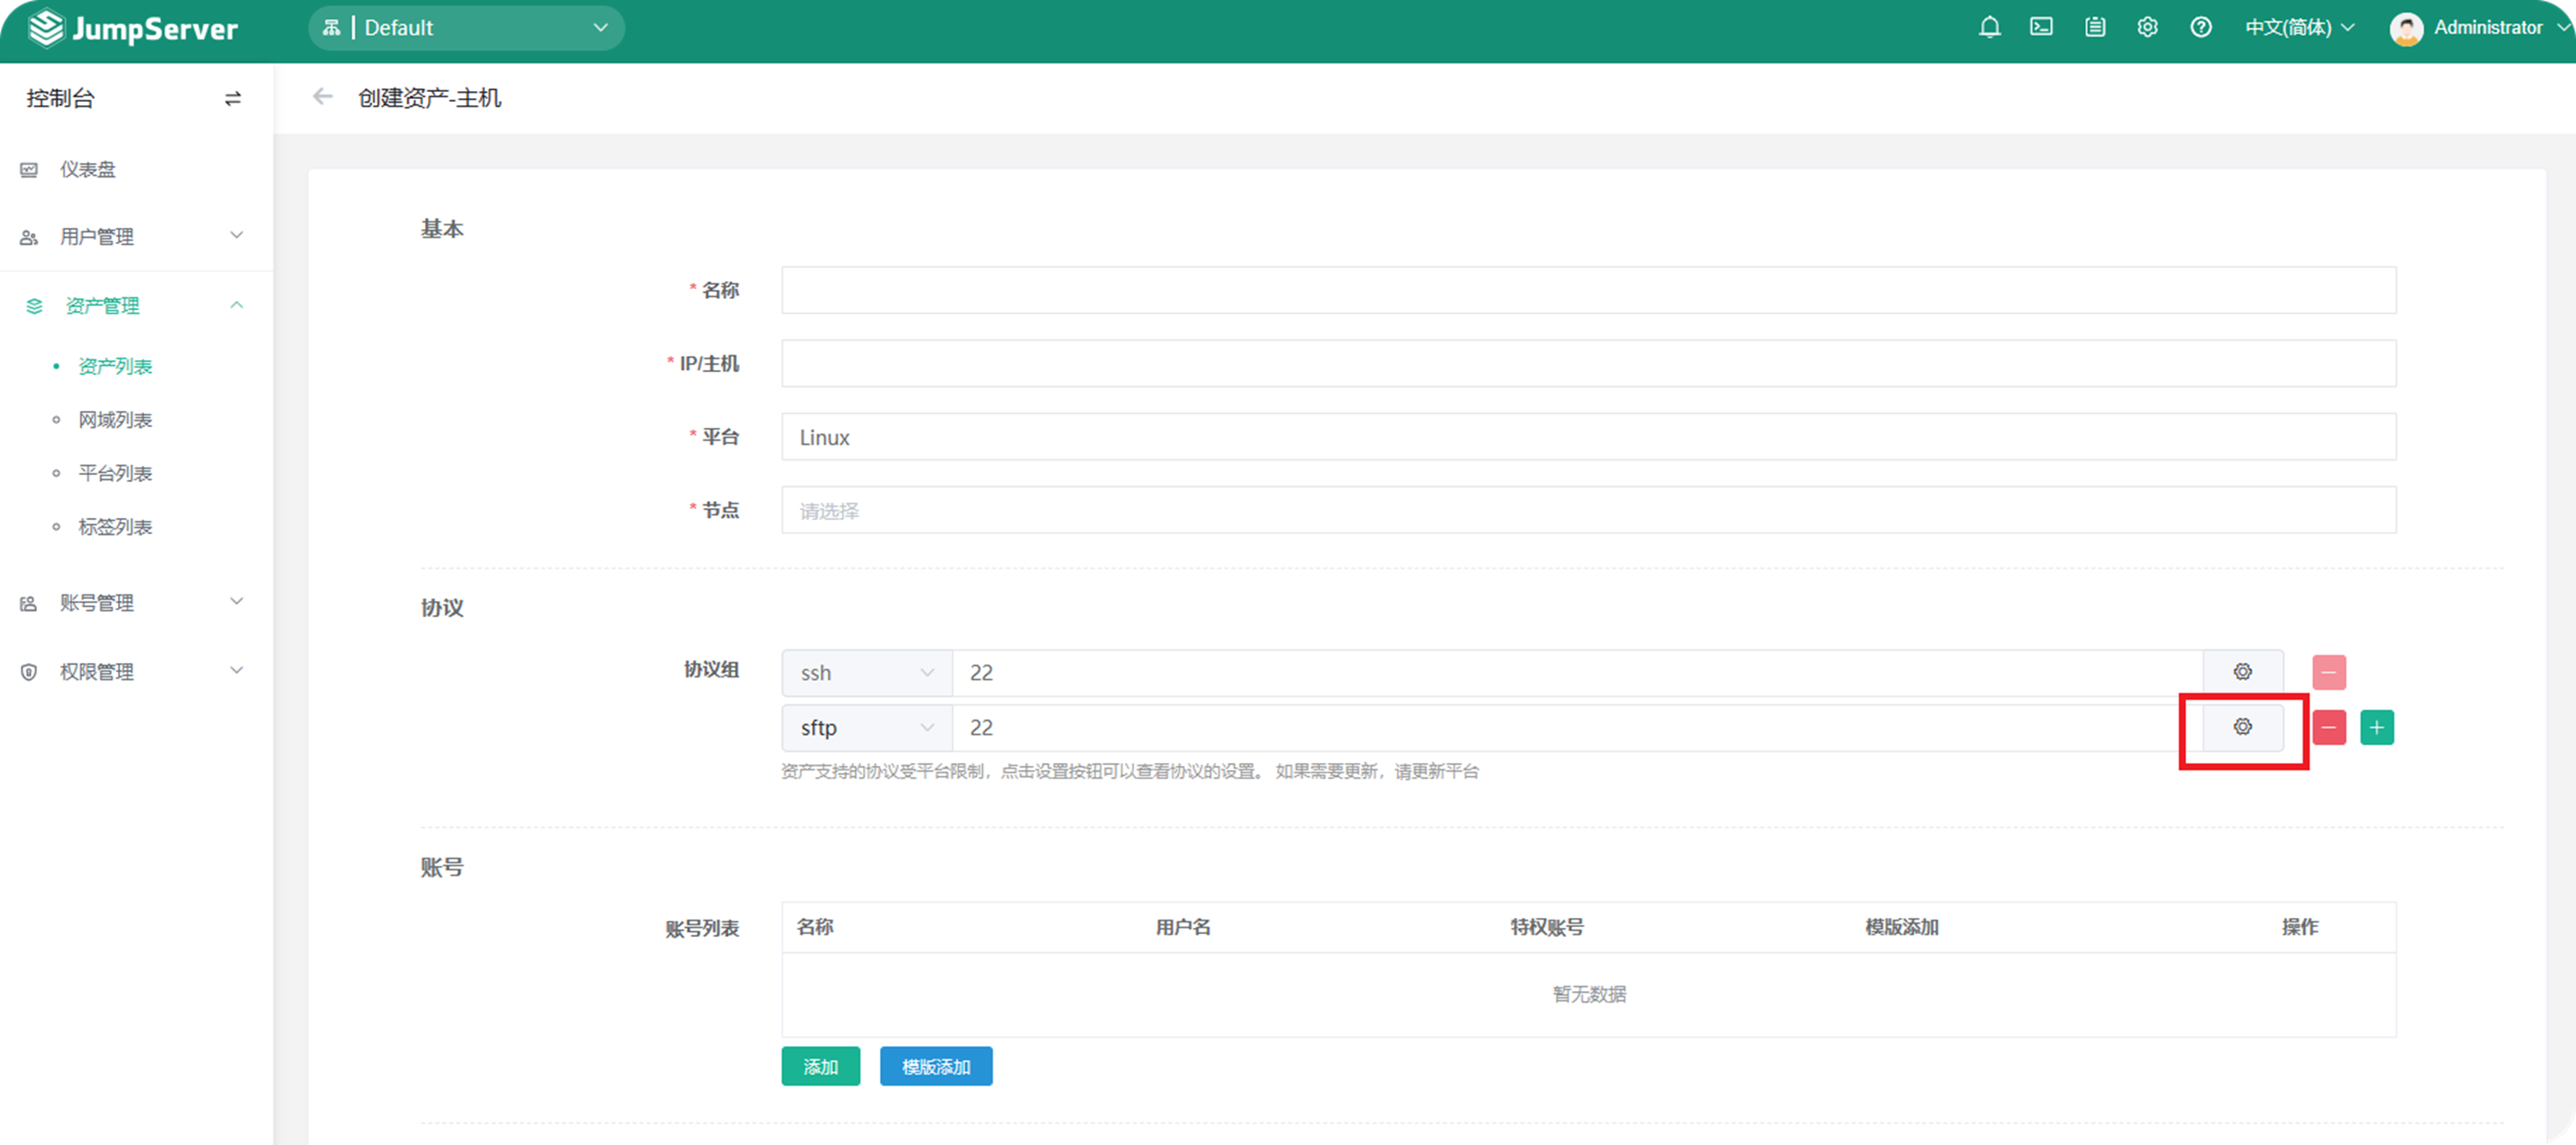2576x1145 pixels.
Task: Add a new protocol row
Action: click(x=2376, y=727)
